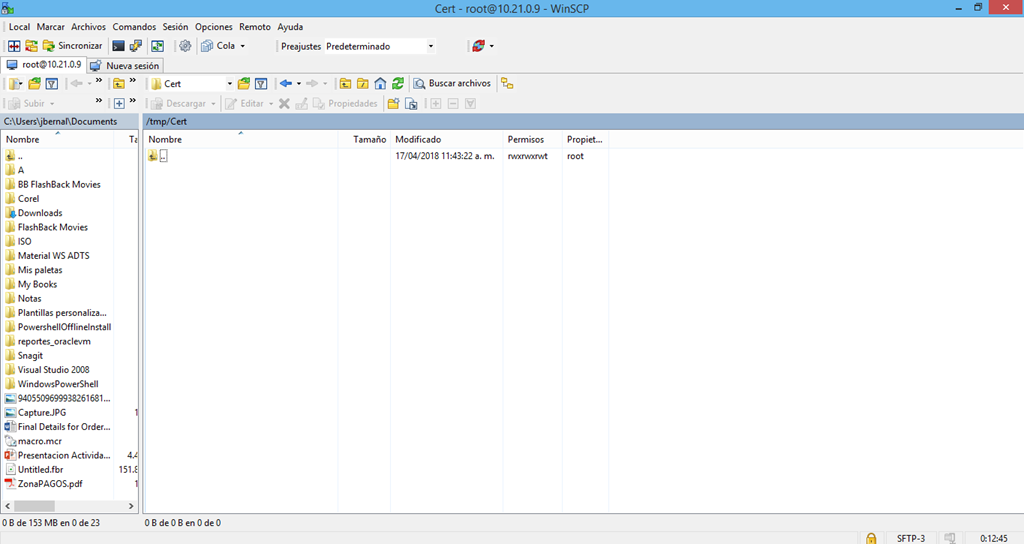
Task: Open the terminal console icon
Action: (119, 46)
